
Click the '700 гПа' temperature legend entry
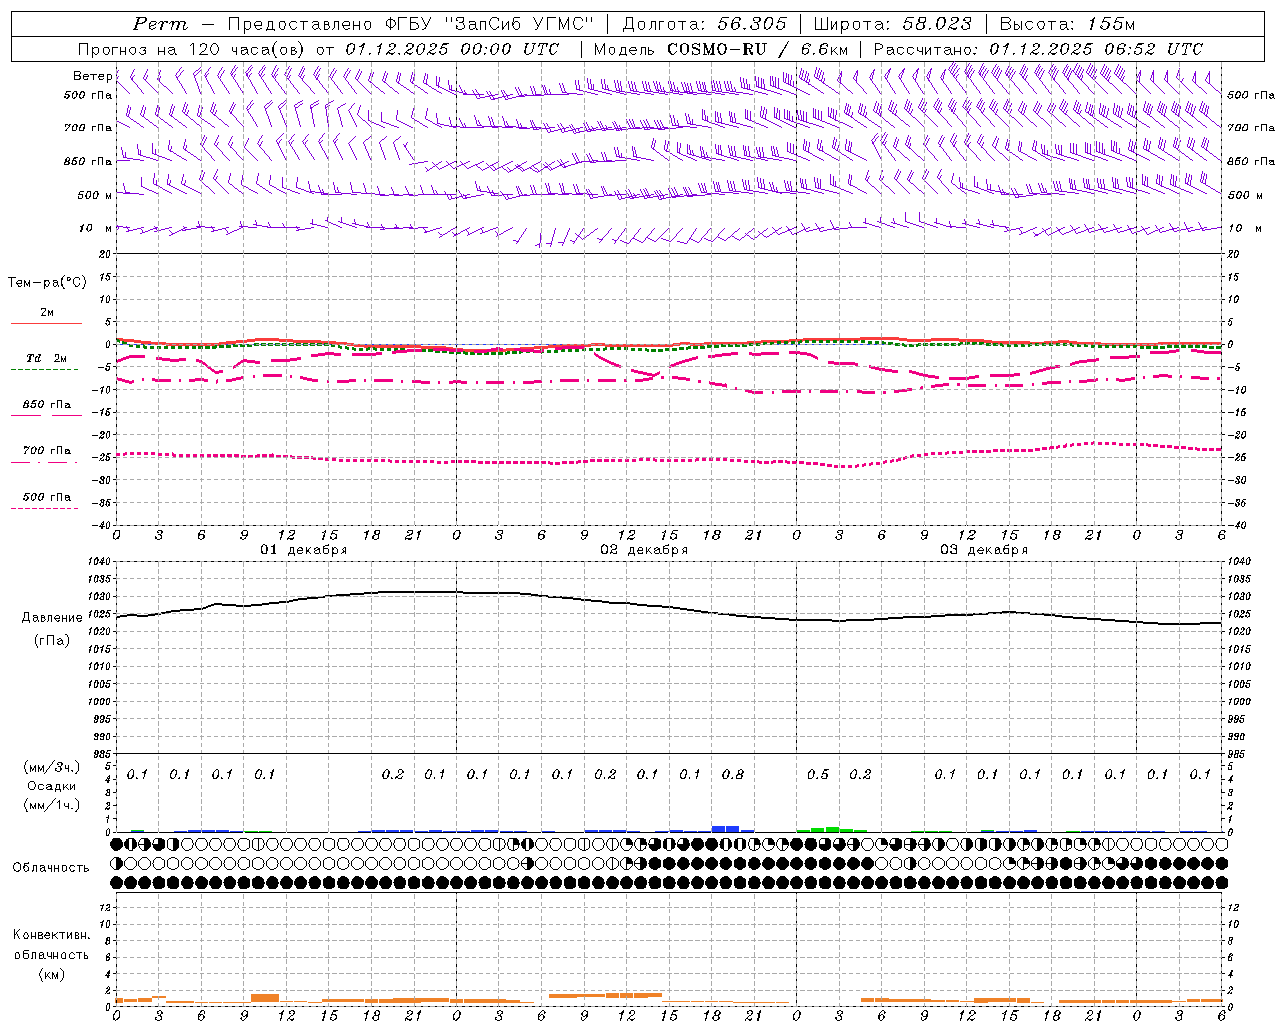click(47, 451)
